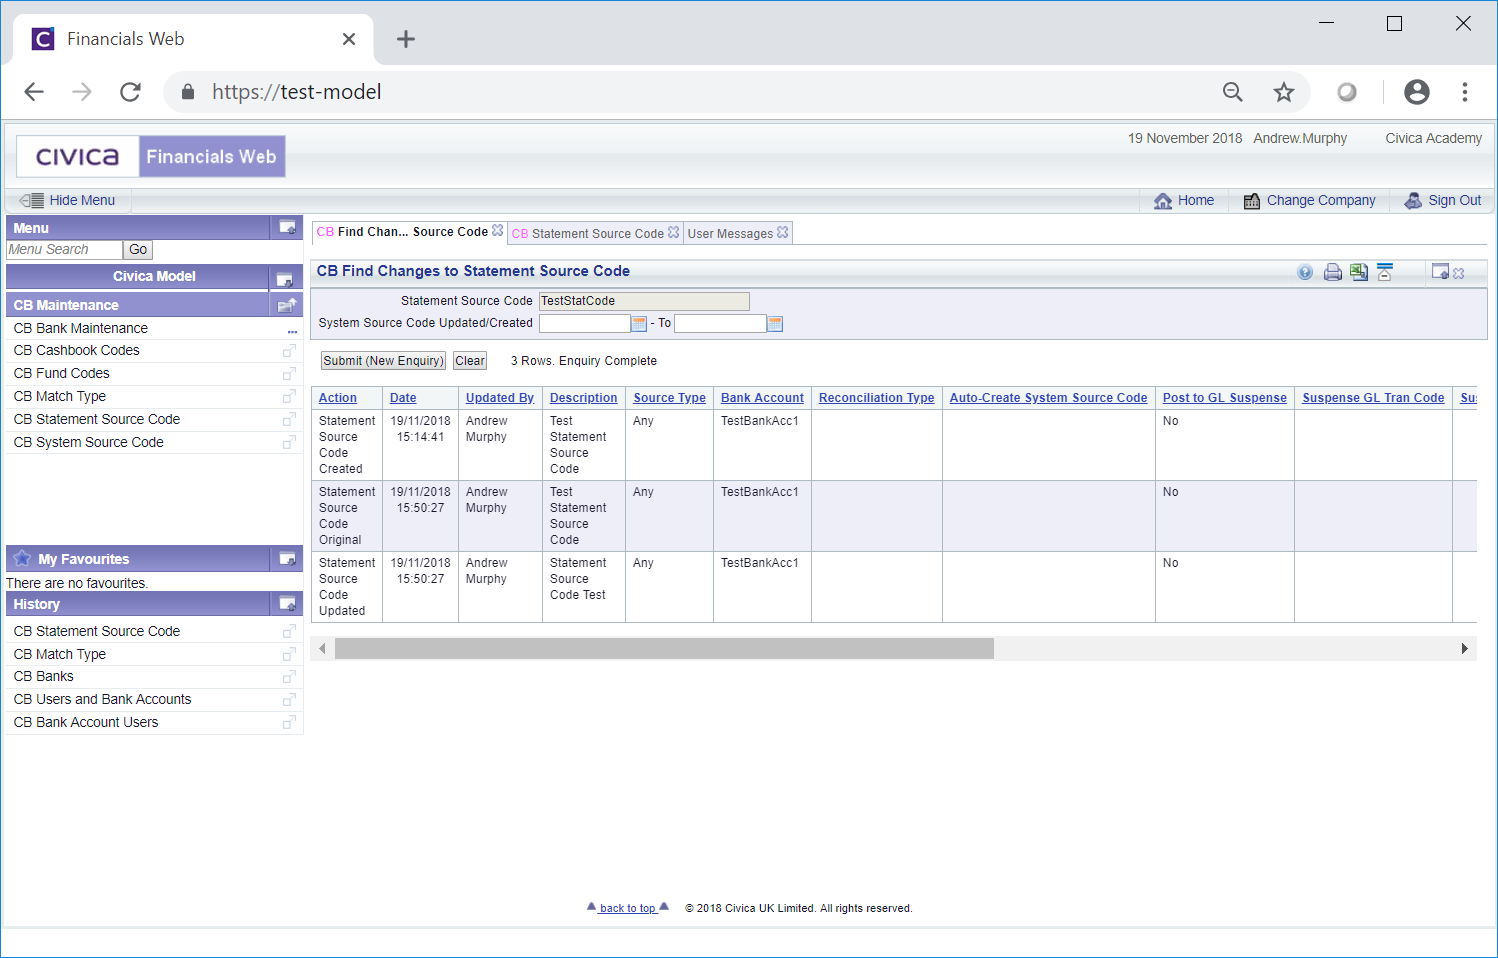Screen dimensions: 1498x958
Task: Open CB Bank Maintenance menu item
Action: point(81,328)
